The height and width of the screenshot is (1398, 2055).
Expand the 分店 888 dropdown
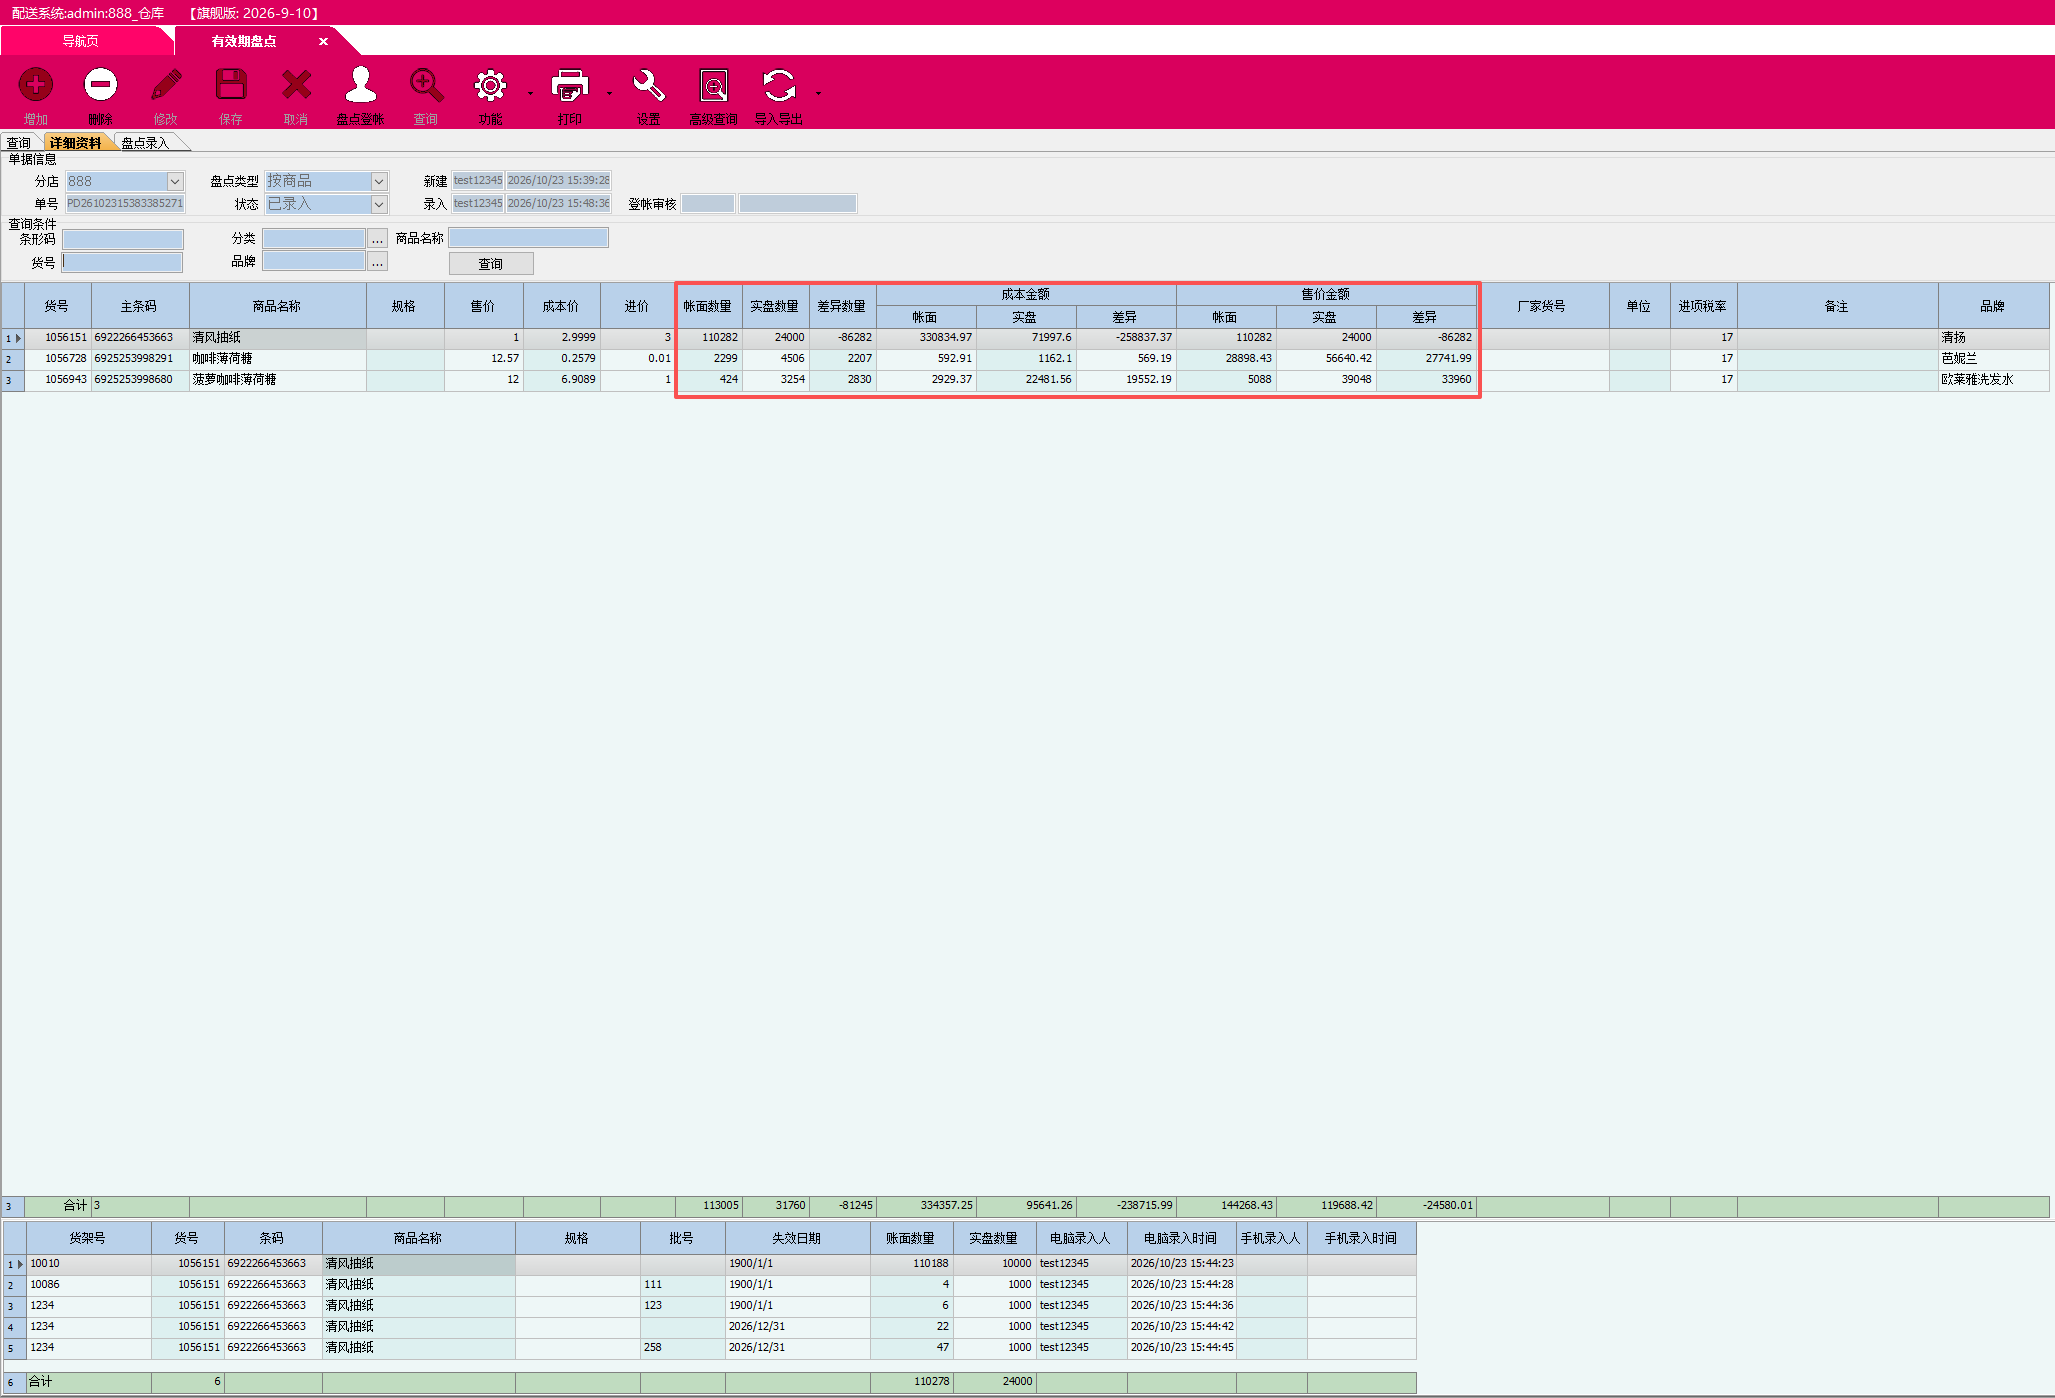175,181
